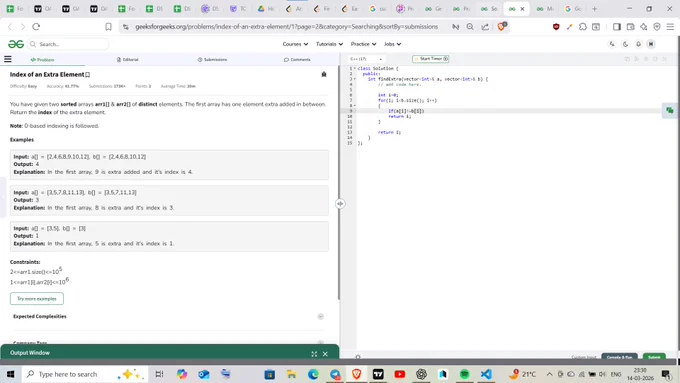Open browser extensions puzzle icon
This screenshot has height=383, width=680.
tap(583, 27)
